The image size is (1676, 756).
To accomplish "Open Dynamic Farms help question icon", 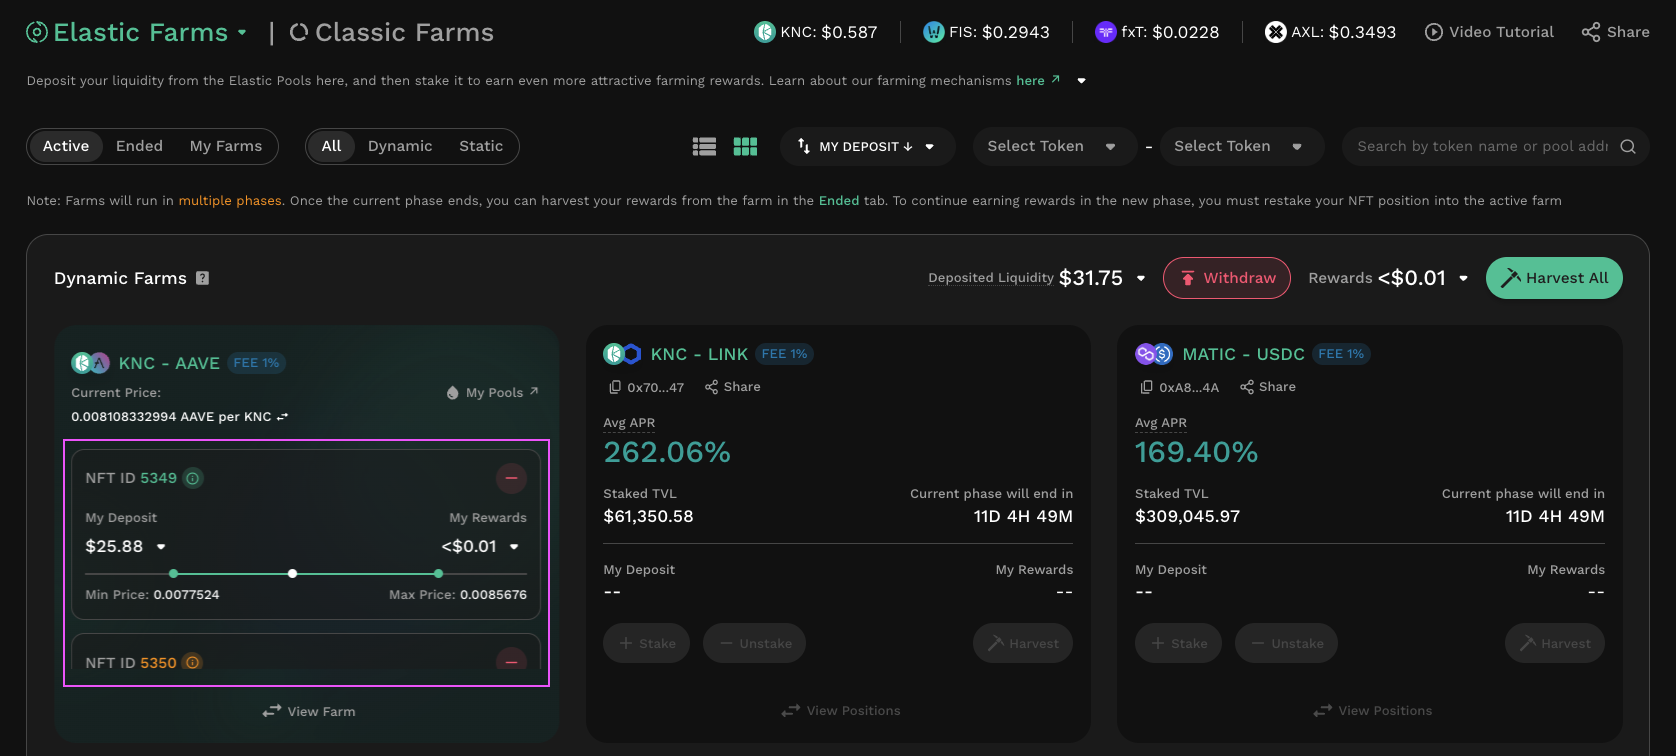I will pyautogui.click(x=202, y=278).
